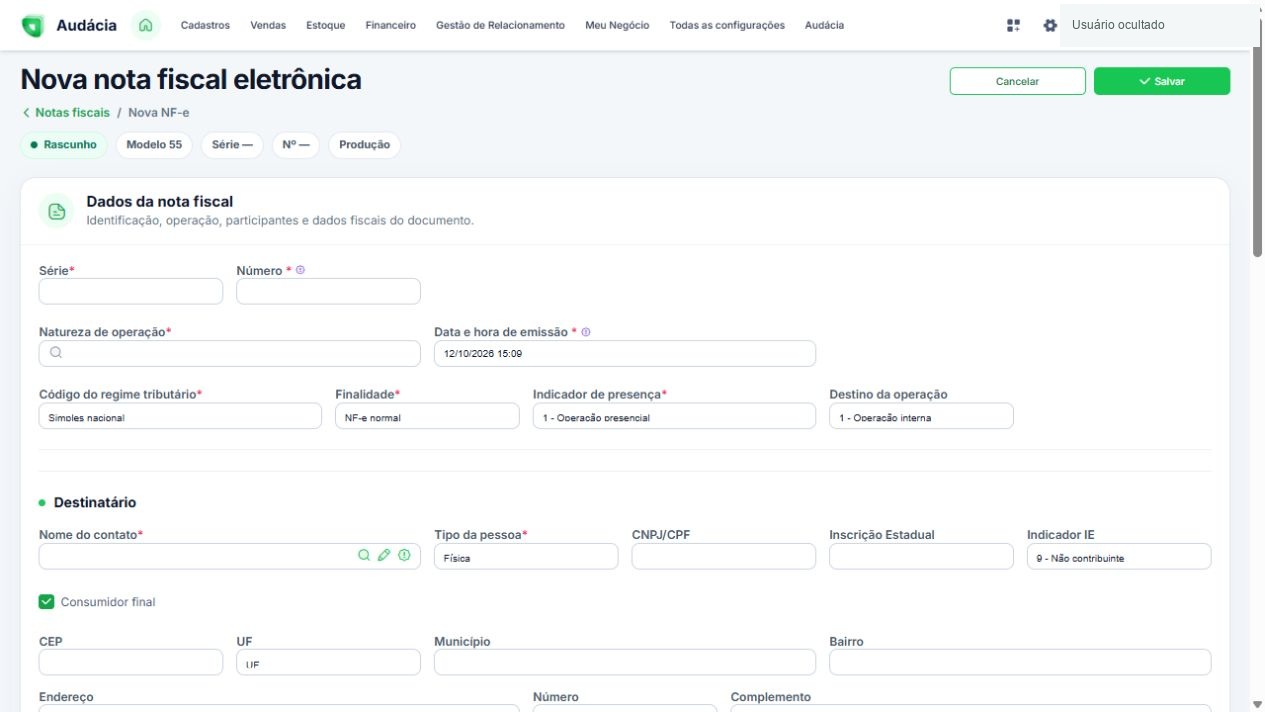Expand the Tipo da pessoa dropdown

tap(526, 557)
